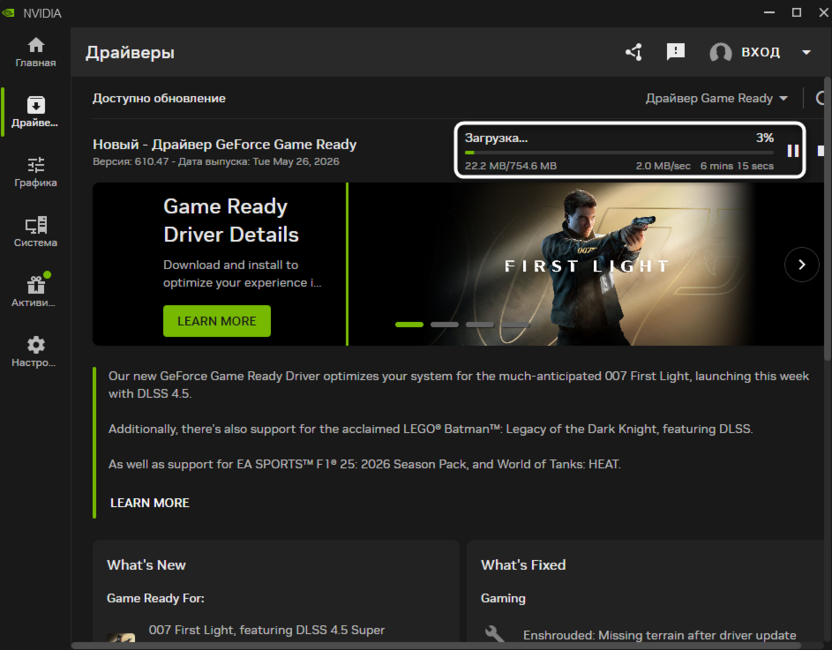Click the share icon in header
This screenshot has width=832, height=650.
634,52
